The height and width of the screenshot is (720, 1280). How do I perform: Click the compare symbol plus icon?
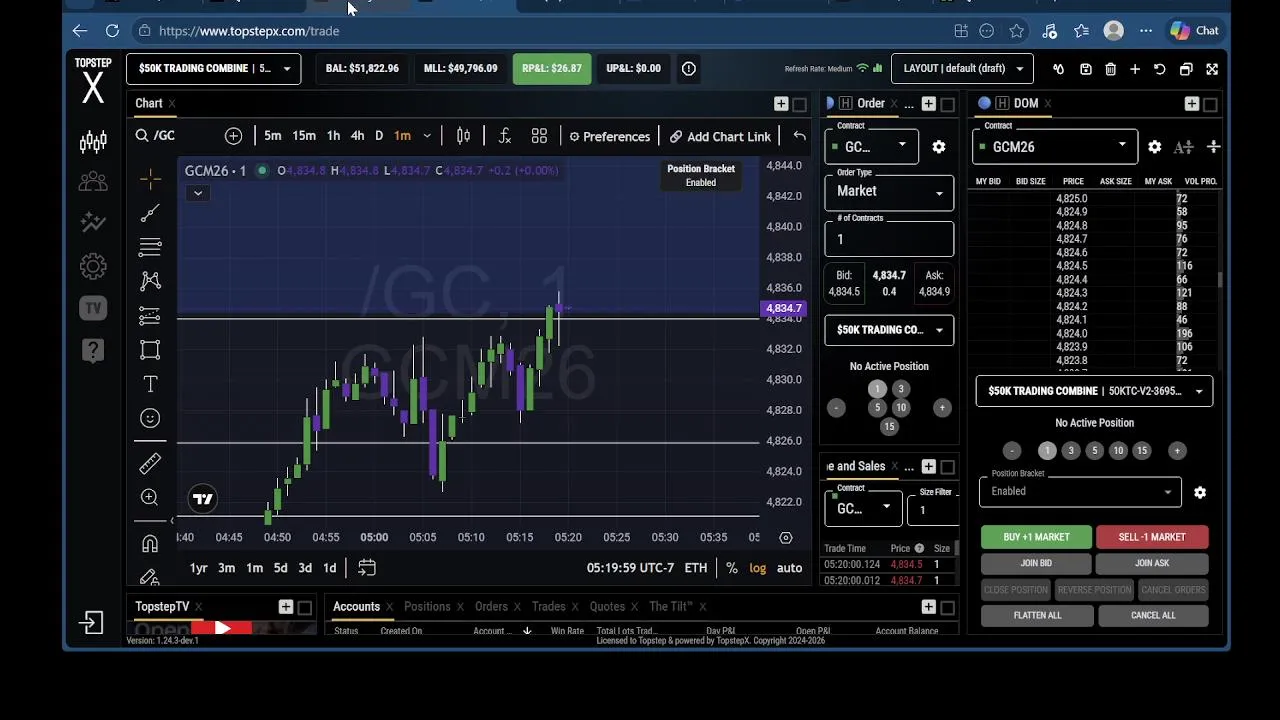pyautogui.click(x=233, y=136)
